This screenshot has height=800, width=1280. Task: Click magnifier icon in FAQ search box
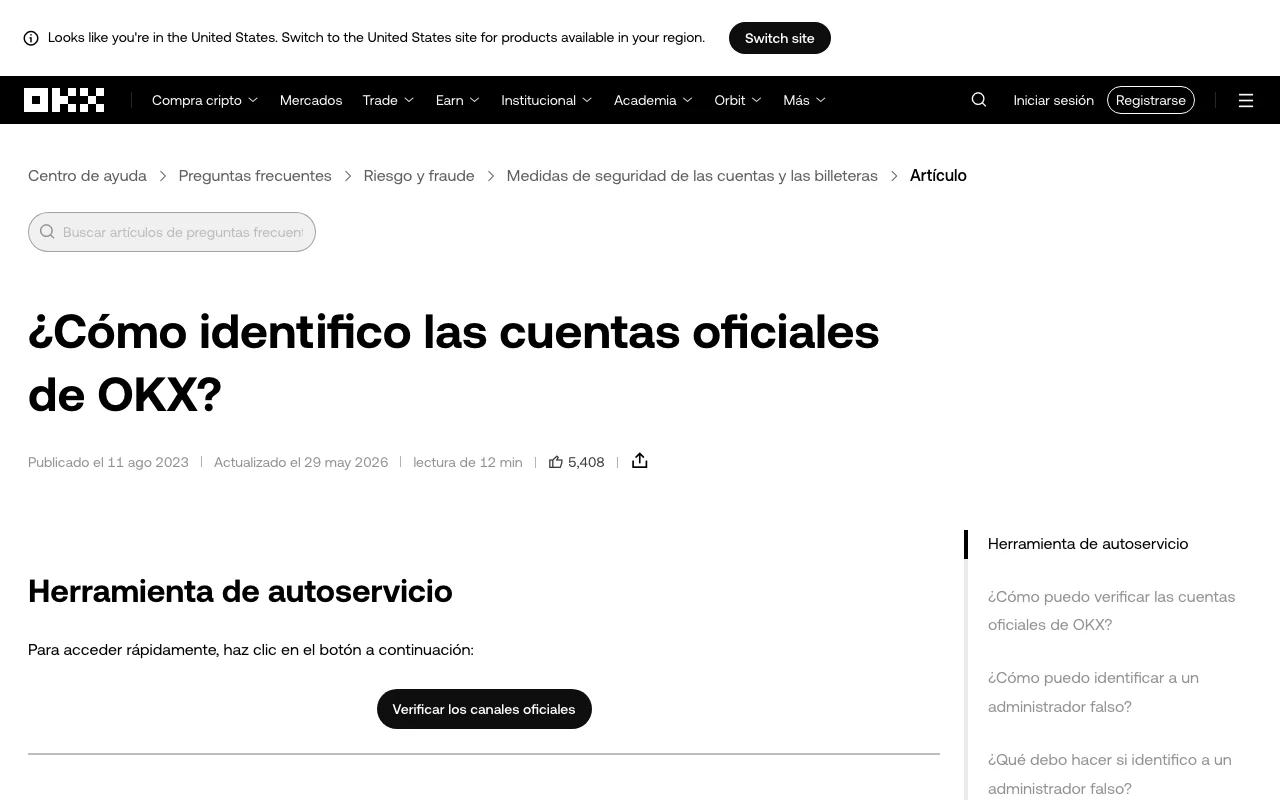pyautogui.click(x=47, y=232)
